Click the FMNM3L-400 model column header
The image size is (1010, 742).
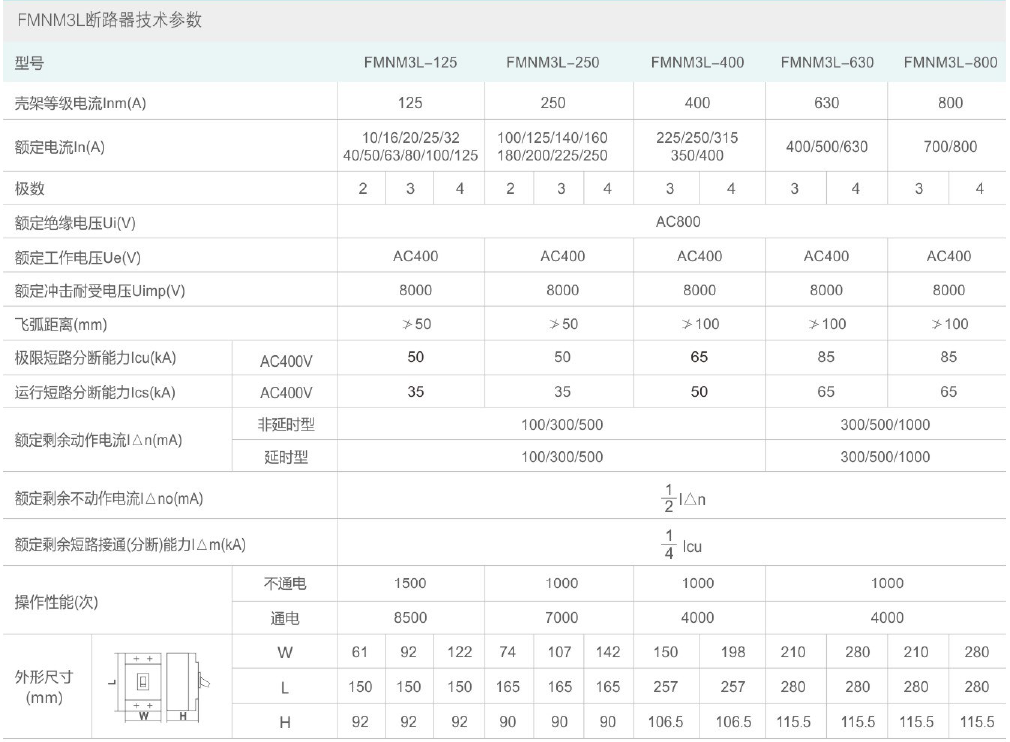point(697,62)
